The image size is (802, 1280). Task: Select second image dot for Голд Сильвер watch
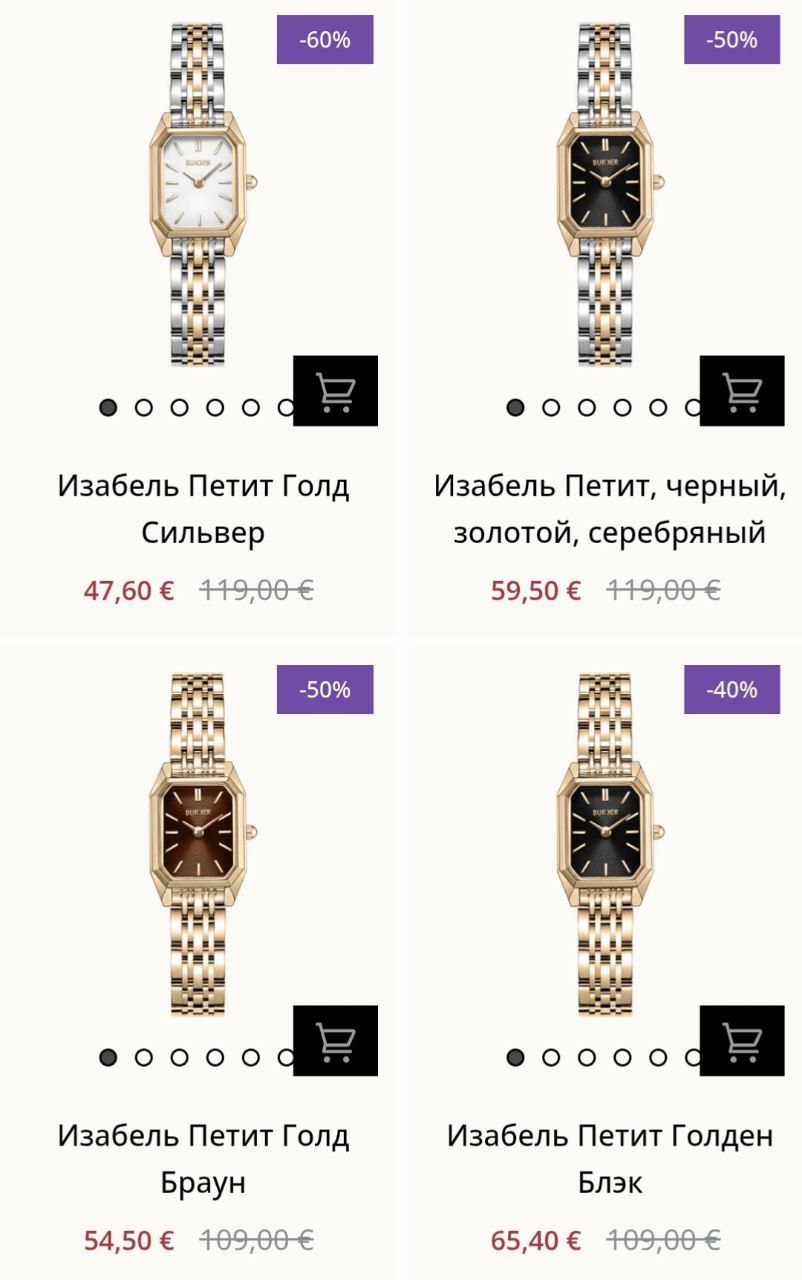click(x=144, y=407)
